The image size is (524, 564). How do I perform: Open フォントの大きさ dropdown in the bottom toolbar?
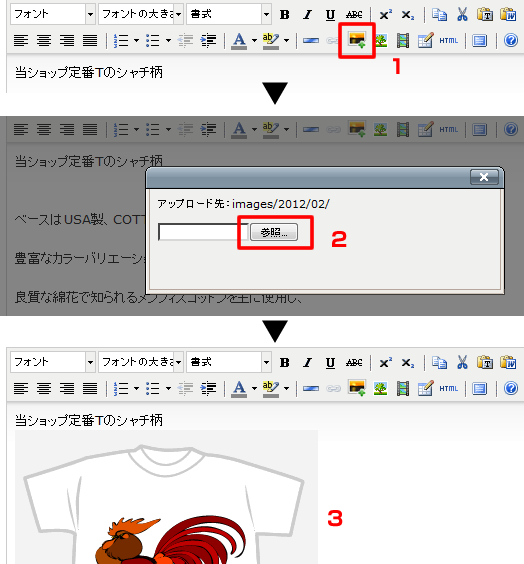141,362
